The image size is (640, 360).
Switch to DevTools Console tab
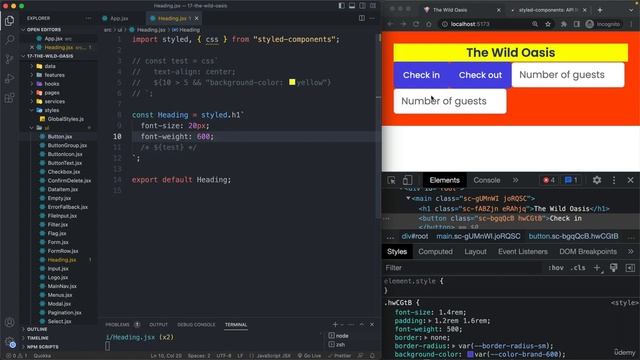487,180
